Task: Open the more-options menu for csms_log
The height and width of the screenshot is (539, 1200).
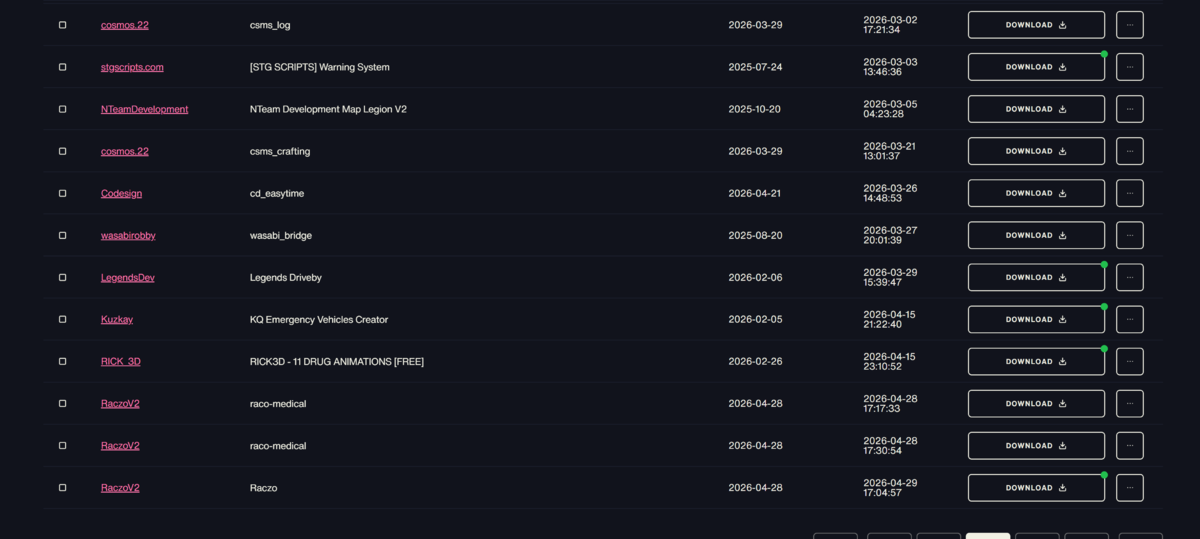Action: pos(1129,25)
